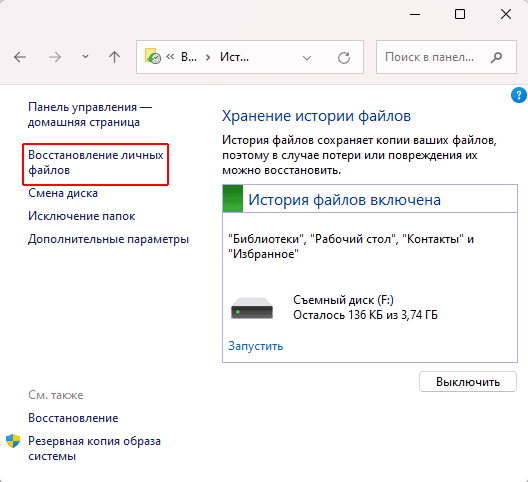Click the green status indicator block
Viewport: 528px width, 482px height.
[233, 198]
